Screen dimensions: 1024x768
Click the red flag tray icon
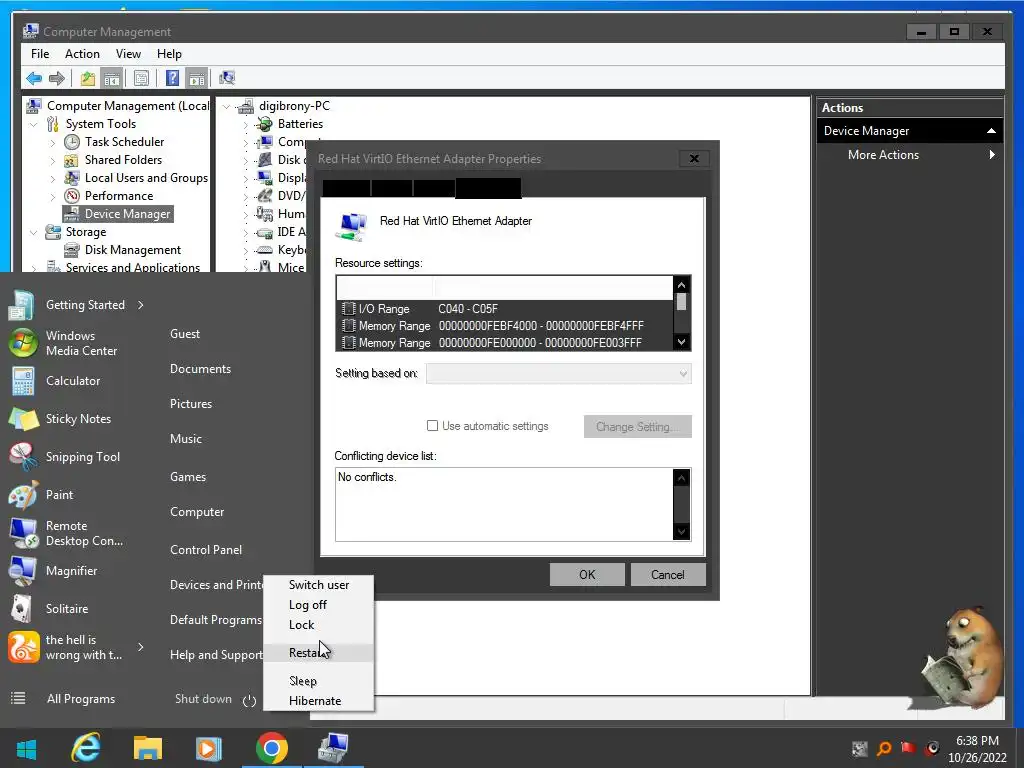908,748
